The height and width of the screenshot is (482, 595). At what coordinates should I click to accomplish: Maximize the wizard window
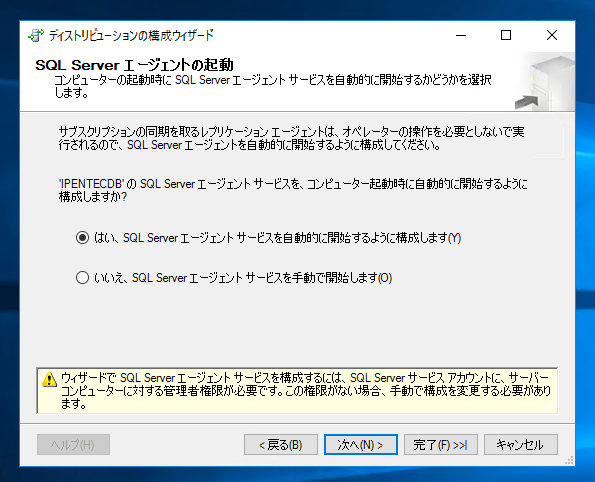coord(506,35)
